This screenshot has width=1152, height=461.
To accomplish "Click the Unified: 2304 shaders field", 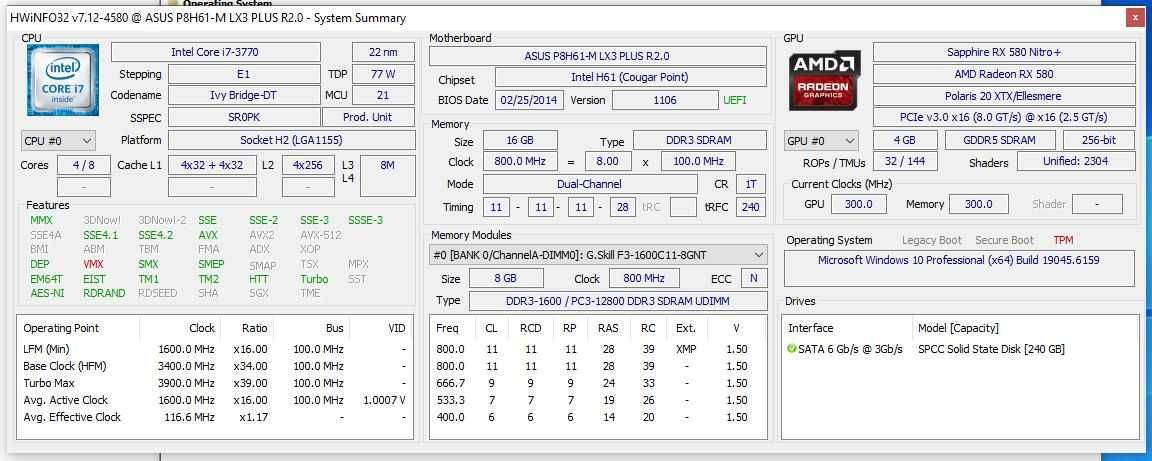I will tap(1076, 162).
